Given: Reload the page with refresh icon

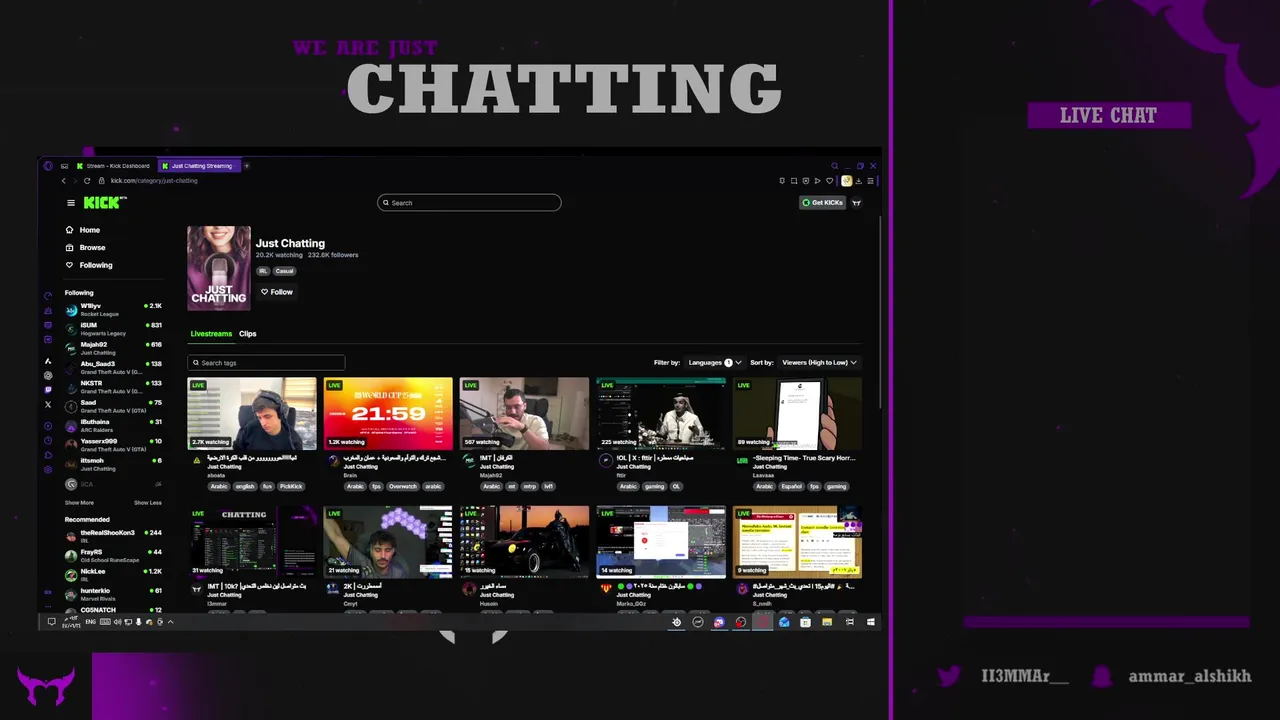Looking at the screenshot, I should (x=87, y=181).
